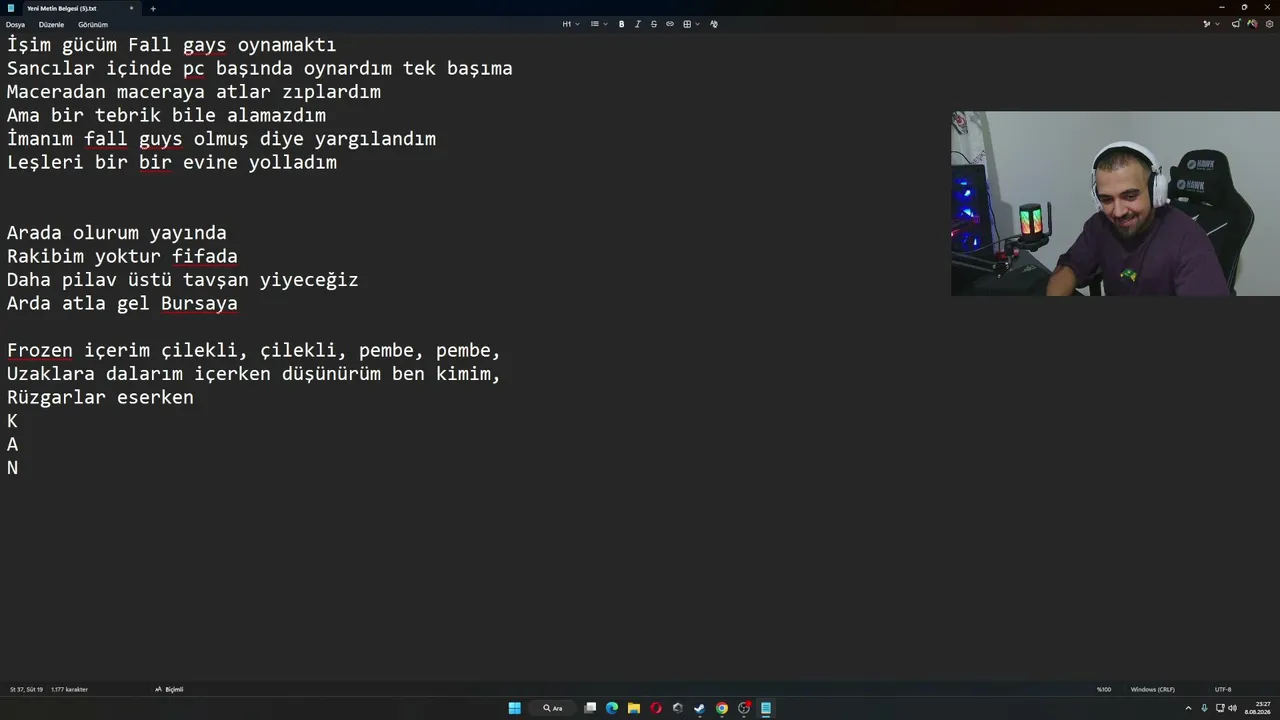Image resolution: width=1280 pixels, height=720 pixels.
Task: Click the Biçimli formatting status button
Action: coord(169,689)
